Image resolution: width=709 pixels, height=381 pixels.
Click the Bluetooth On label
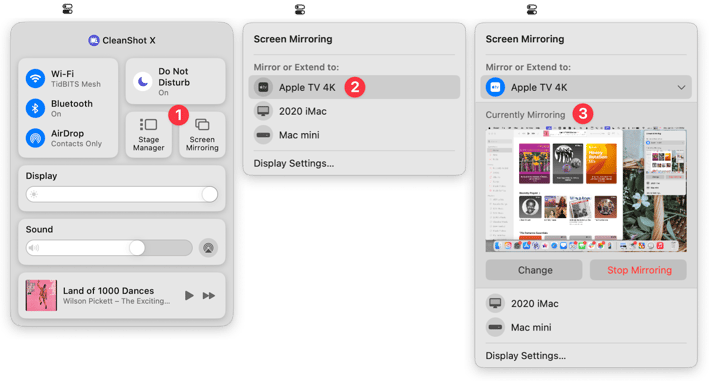pos(72,108)
